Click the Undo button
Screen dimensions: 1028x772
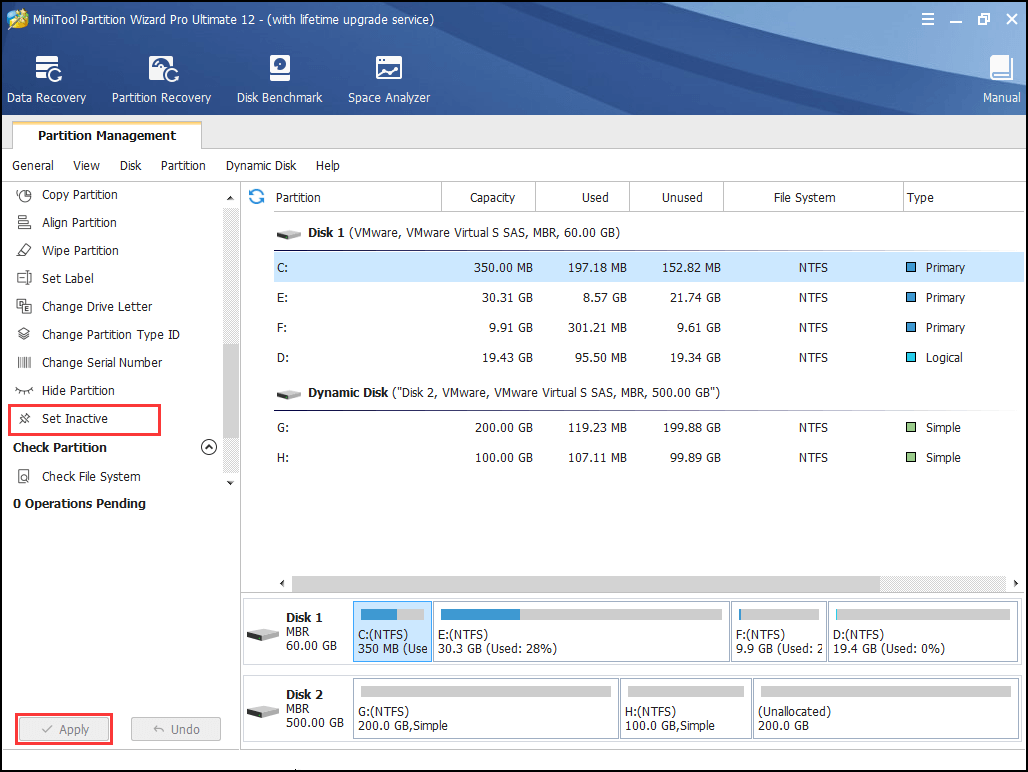pos(176,729)
